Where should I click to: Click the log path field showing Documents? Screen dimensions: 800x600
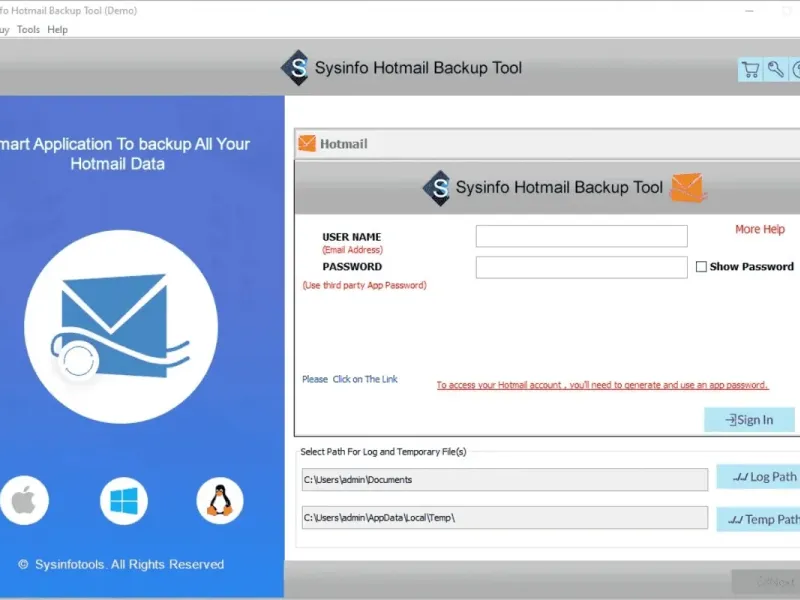(505, 480)
